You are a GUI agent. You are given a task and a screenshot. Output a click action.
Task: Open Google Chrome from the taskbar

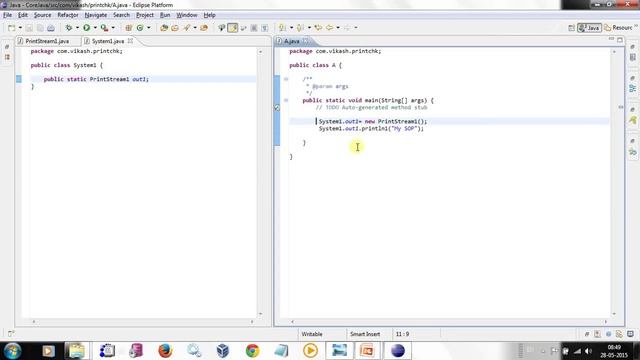[x=252, y=351]
